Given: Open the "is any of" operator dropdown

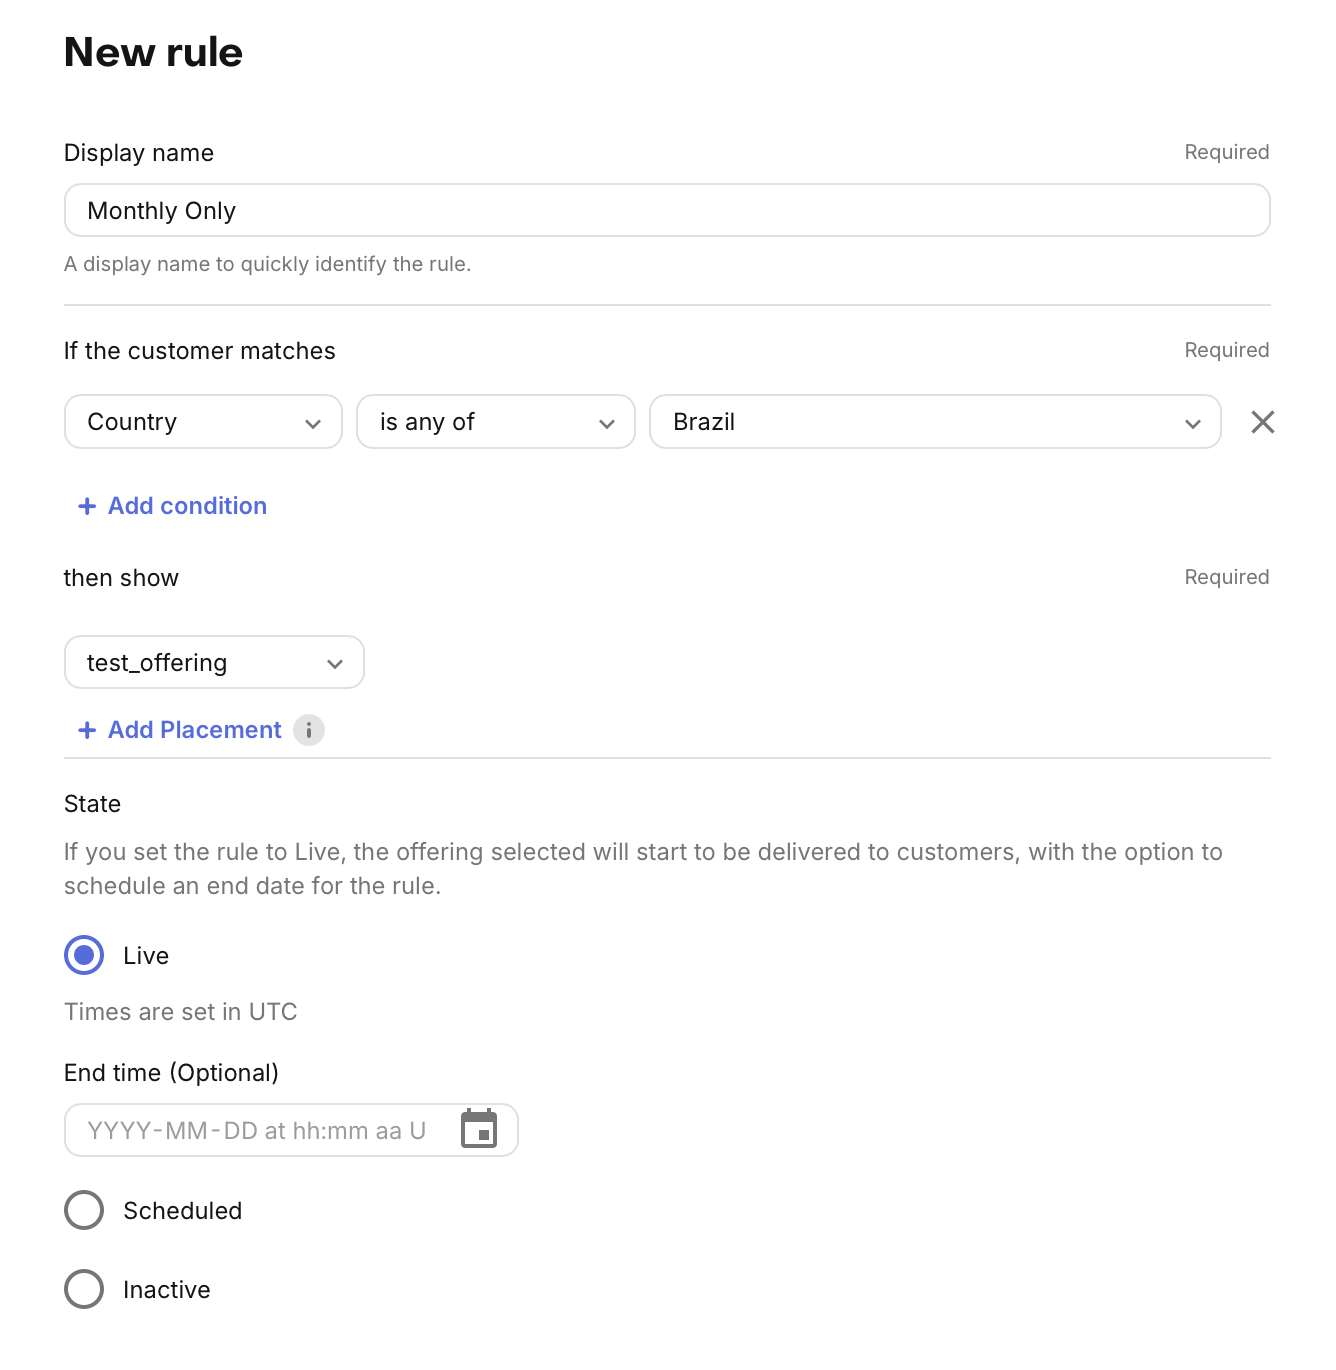Looking at the screenshot, I should (x=495, y=422).
